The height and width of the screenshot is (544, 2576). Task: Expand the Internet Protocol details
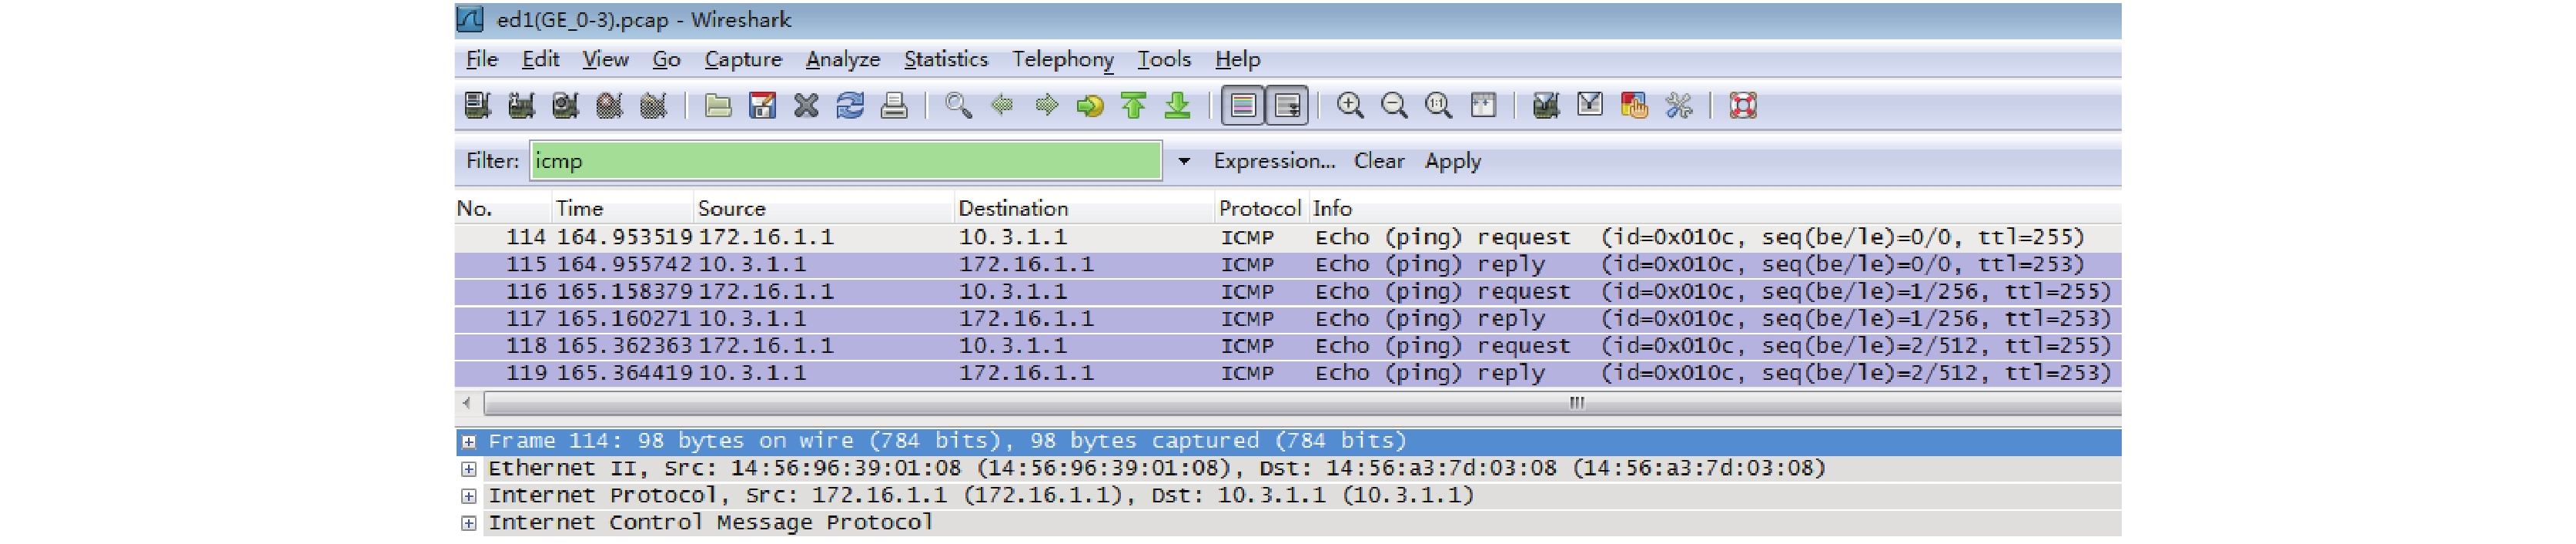pyautogui.click(x=468, y=495)
